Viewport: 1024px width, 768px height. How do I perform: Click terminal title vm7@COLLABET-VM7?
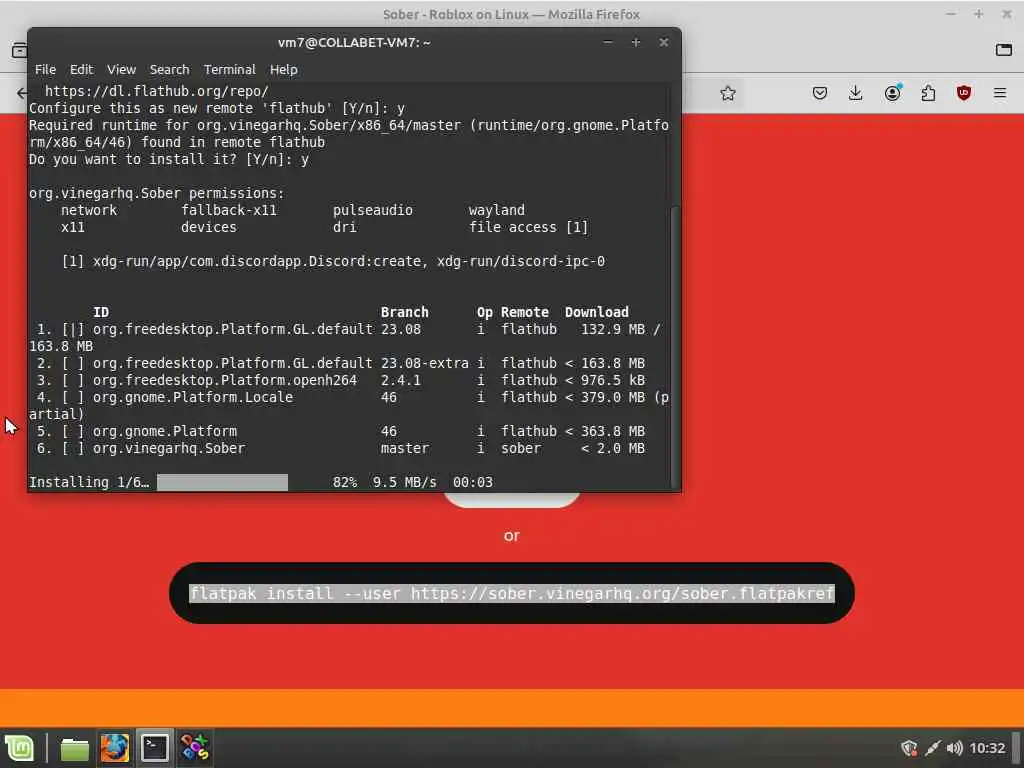[x=354, y=42]
